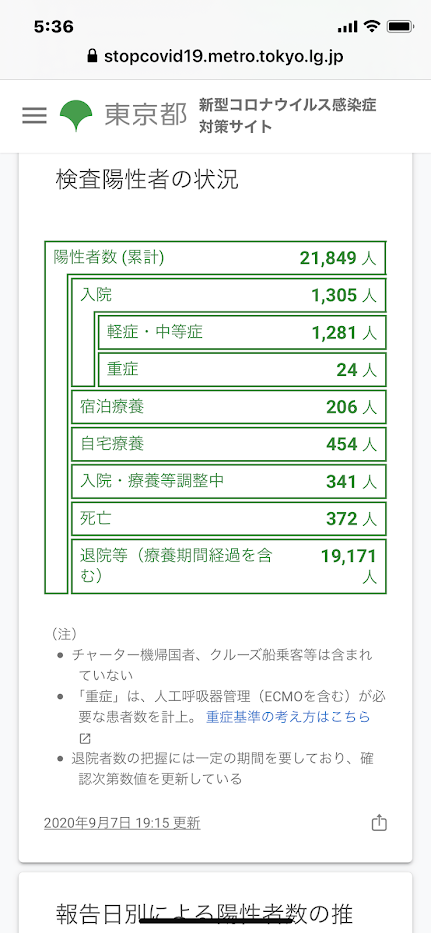Tap the stopcovid19.metro.tokyo.lg.jp address field

coord(216,57)
